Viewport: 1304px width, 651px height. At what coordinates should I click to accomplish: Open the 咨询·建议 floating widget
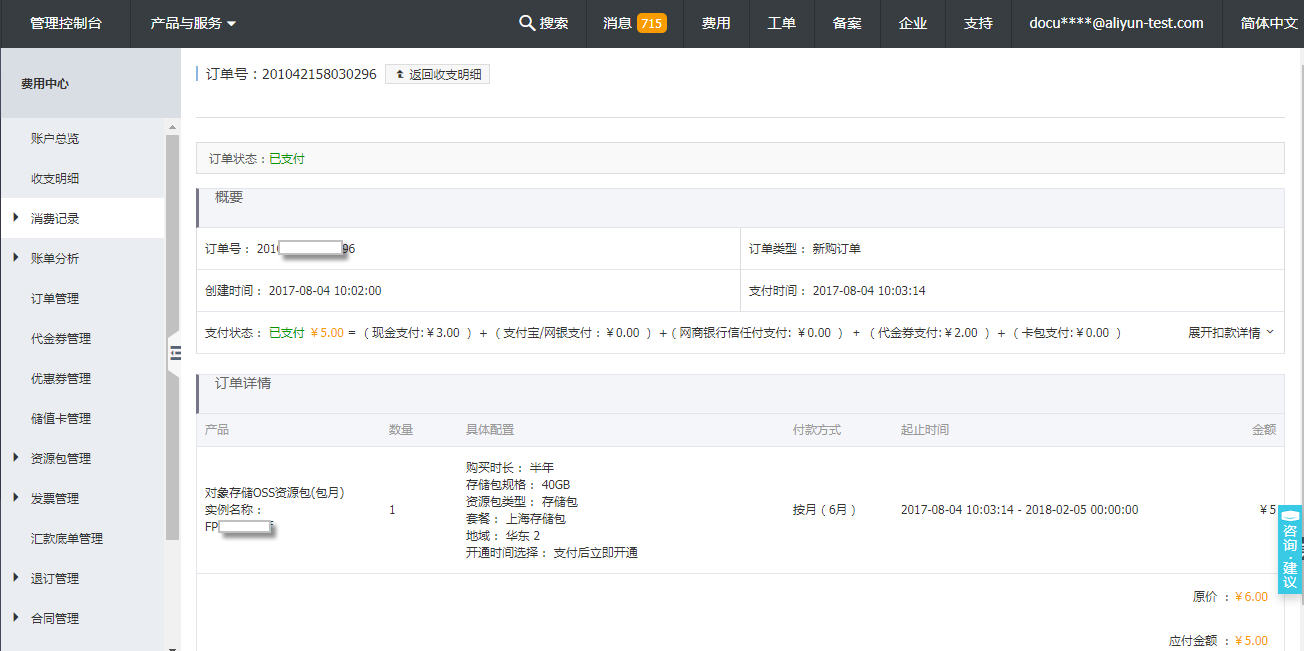(x=1290, y=551)
